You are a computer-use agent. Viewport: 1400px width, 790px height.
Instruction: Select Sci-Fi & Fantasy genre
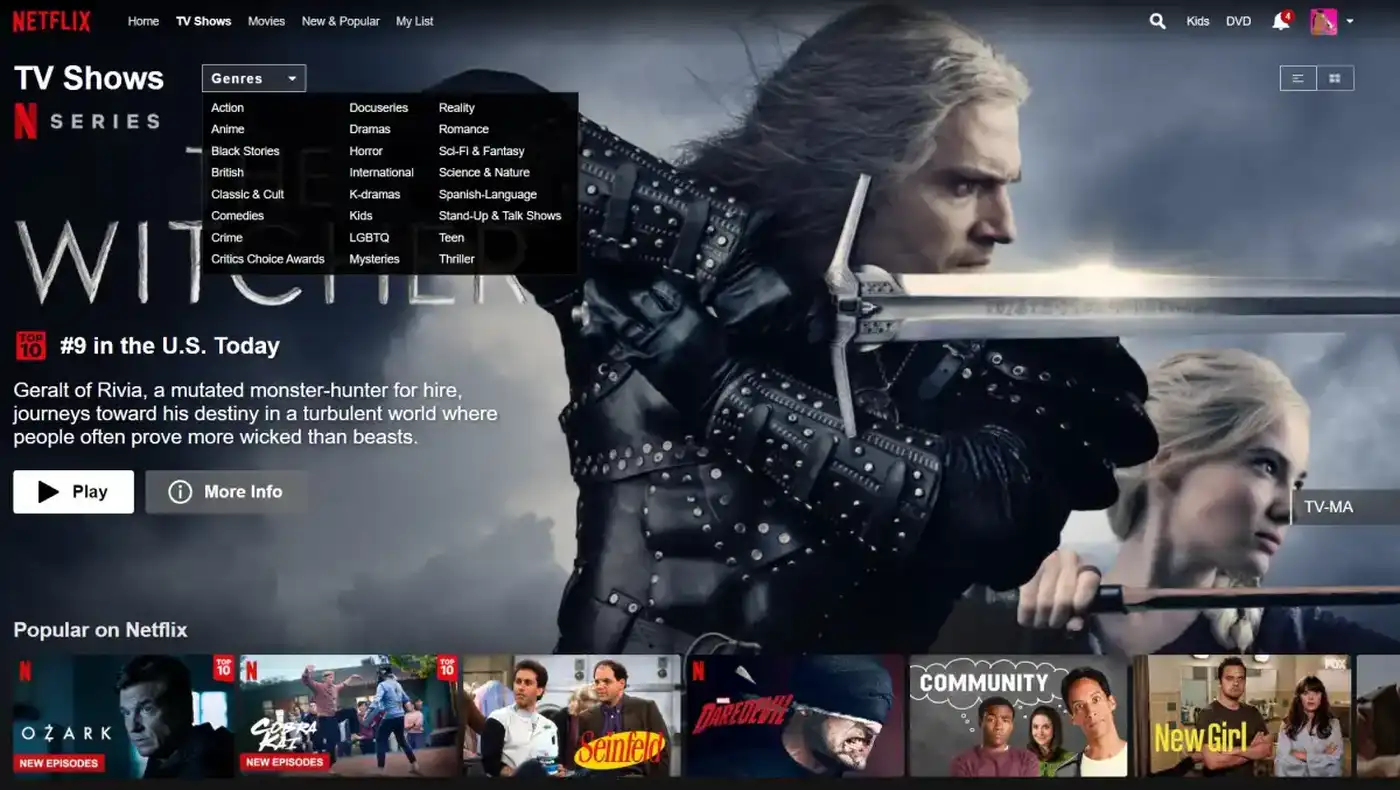point(481,151)
